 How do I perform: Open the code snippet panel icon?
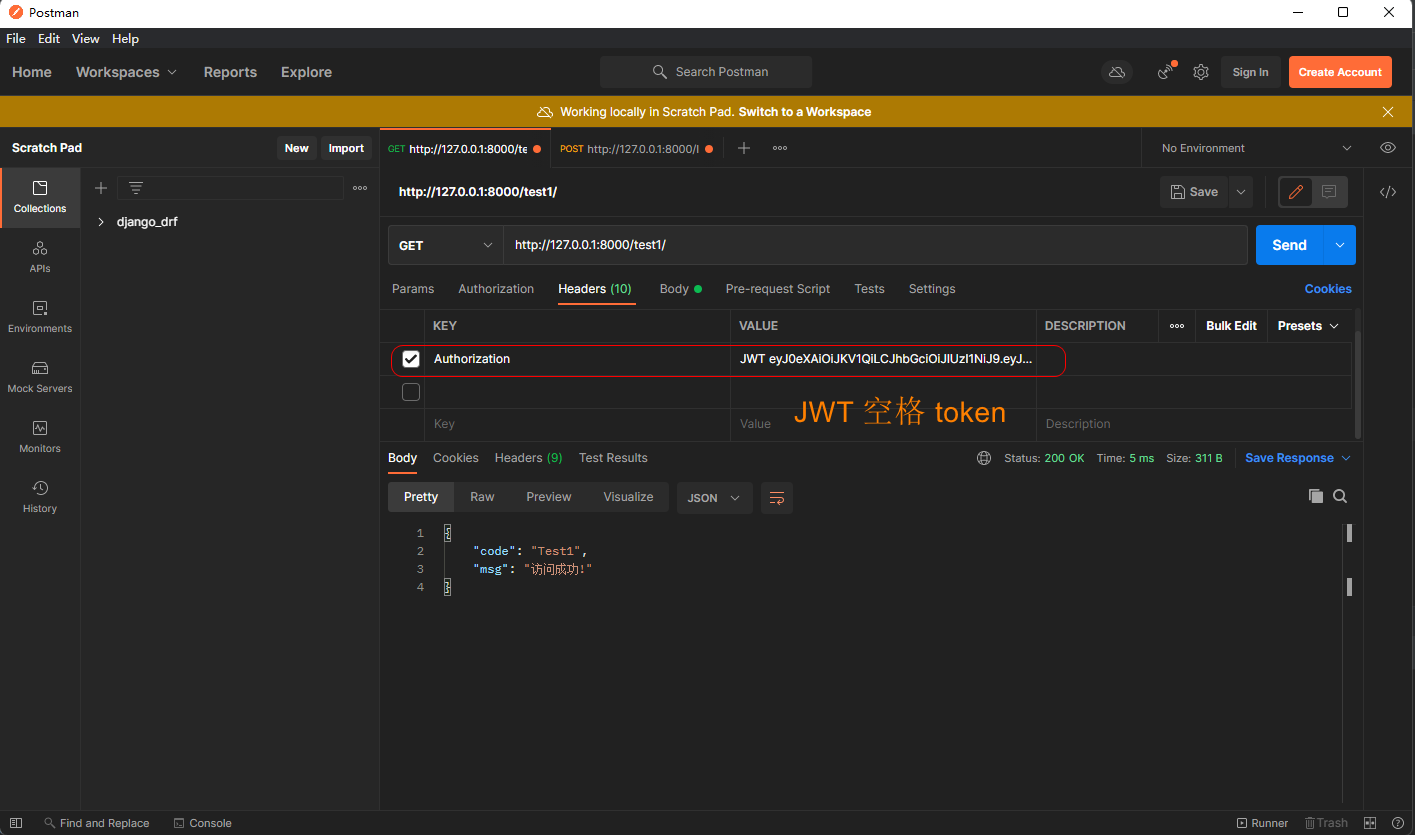tap(1388, 192)
